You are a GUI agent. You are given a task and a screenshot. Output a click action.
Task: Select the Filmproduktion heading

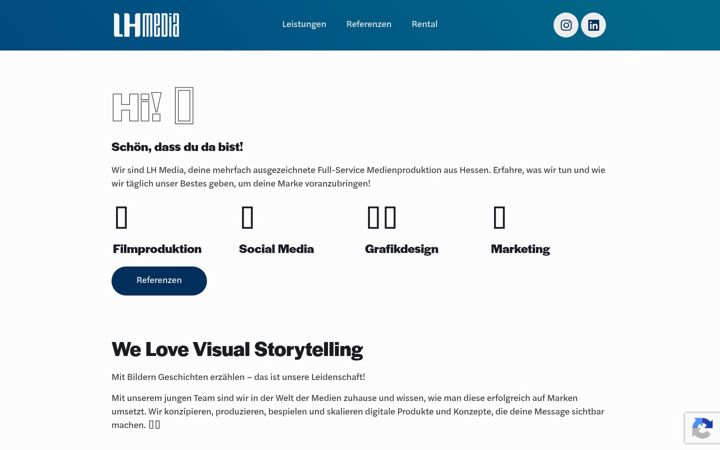(x=157, y=249)
